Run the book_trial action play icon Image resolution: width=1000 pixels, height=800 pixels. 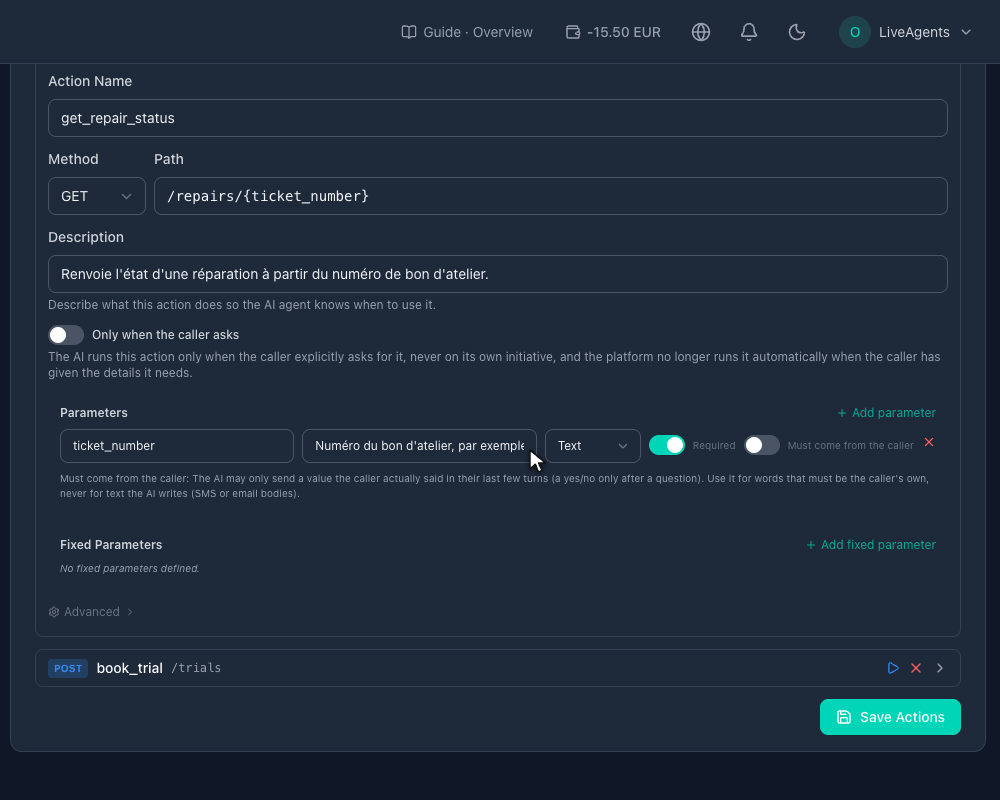coord(893,668)
